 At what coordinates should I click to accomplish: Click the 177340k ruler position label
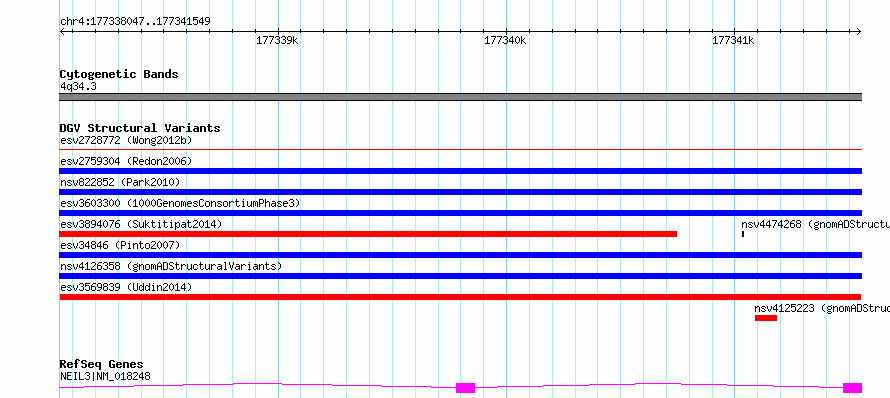point(505,40)
